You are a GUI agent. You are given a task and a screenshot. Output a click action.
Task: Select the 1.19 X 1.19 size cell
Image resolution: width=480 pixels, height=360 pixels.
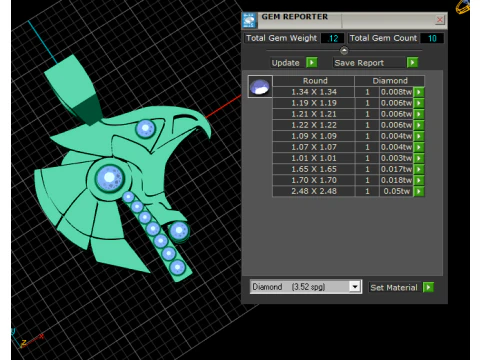314,103
